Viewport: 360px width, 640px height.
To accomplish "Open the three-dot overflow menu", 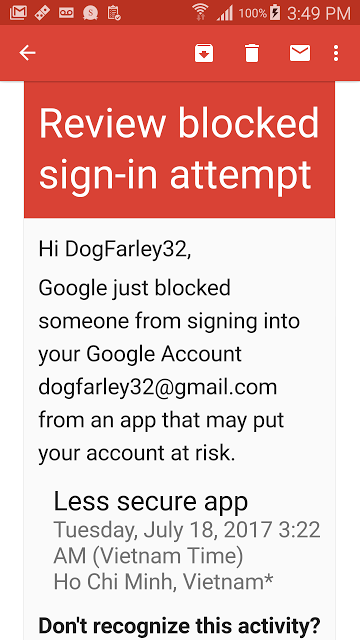I will [x=336, y=53].
